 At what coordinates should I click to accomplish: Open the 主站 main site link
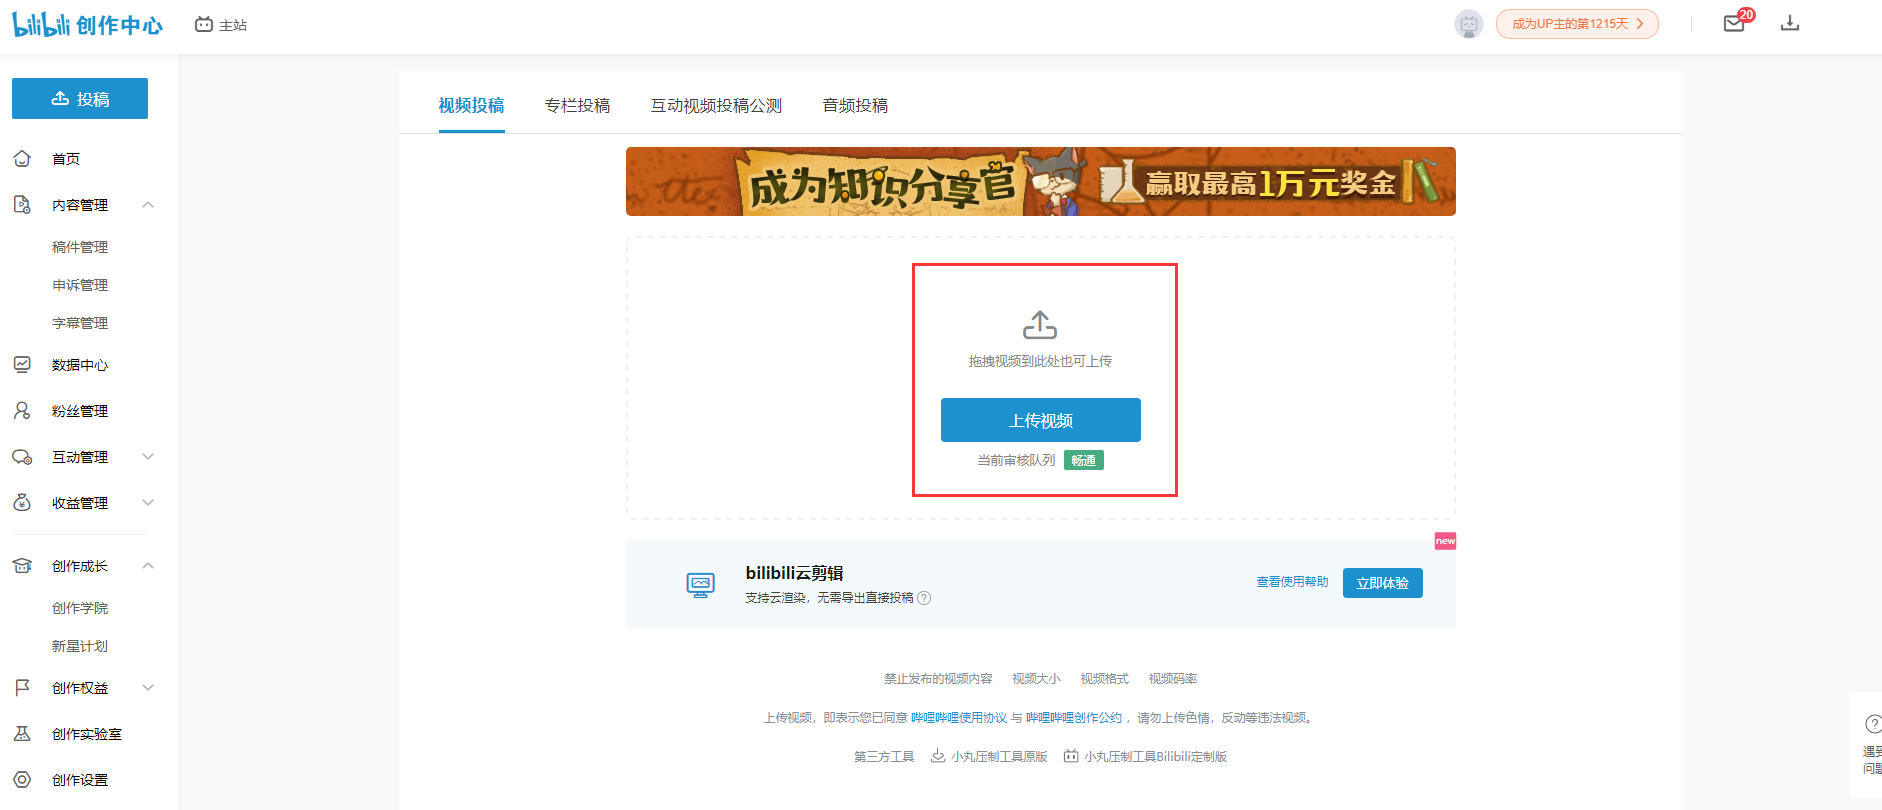click(x=221, y=25)
